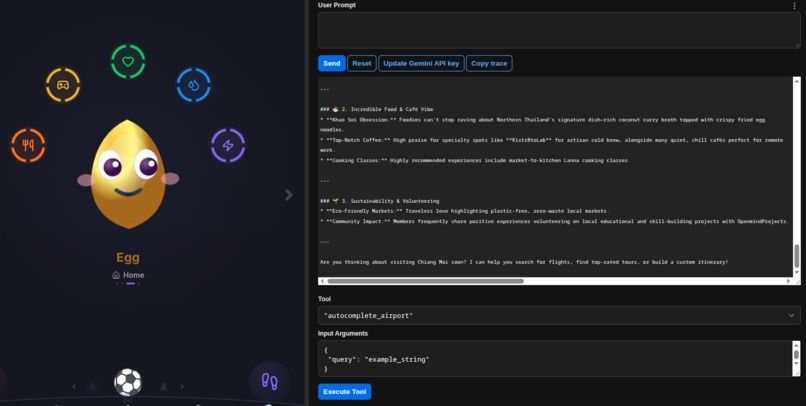Click the Copy trace button
806x406 pixels.
[489, 63]
